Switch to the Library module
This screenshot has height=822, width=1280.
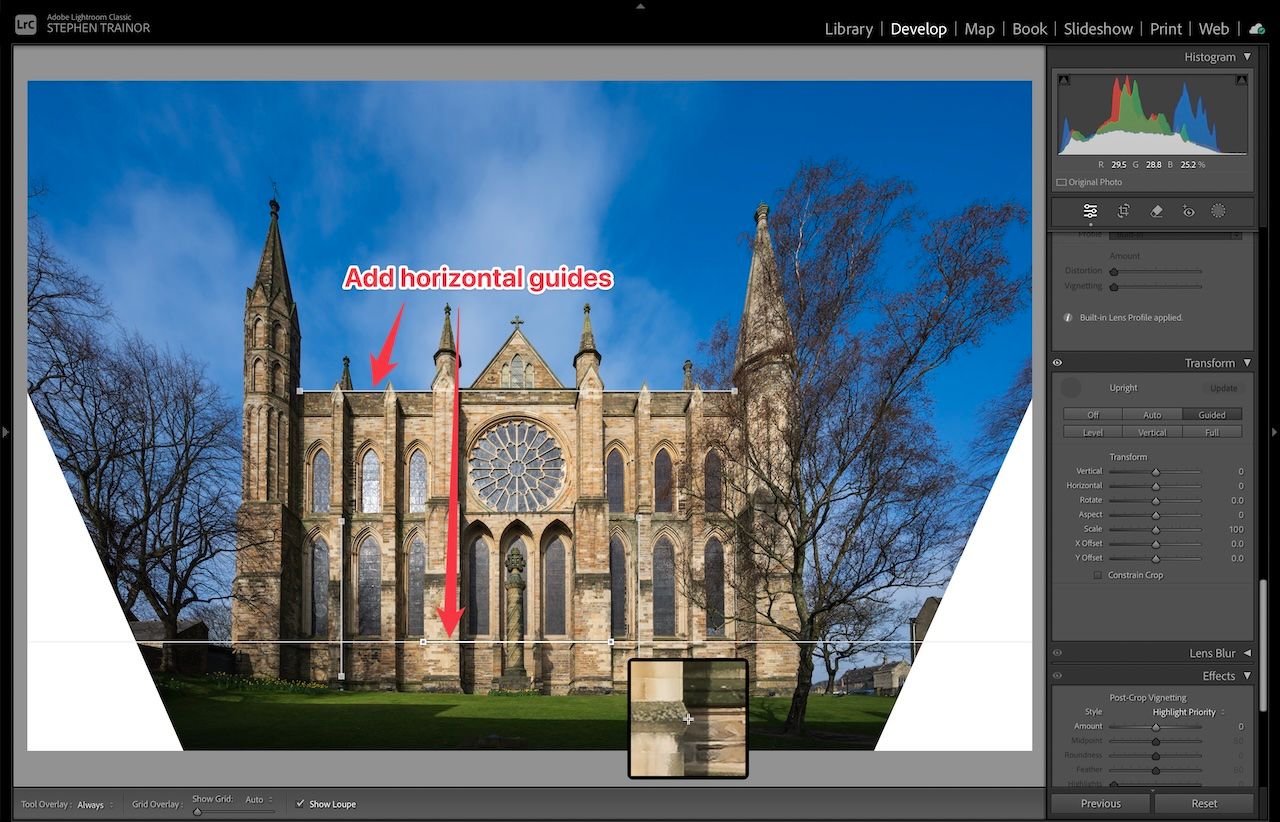[848, 29]
